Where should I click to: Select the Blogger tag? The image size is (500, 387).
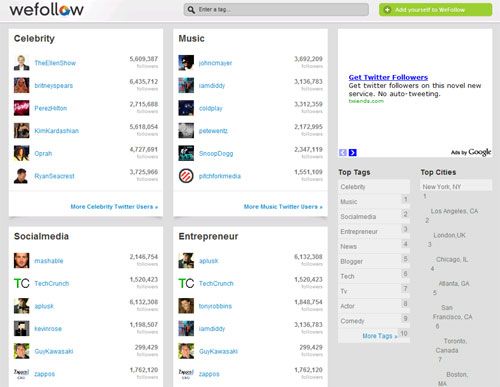(374, 261)
